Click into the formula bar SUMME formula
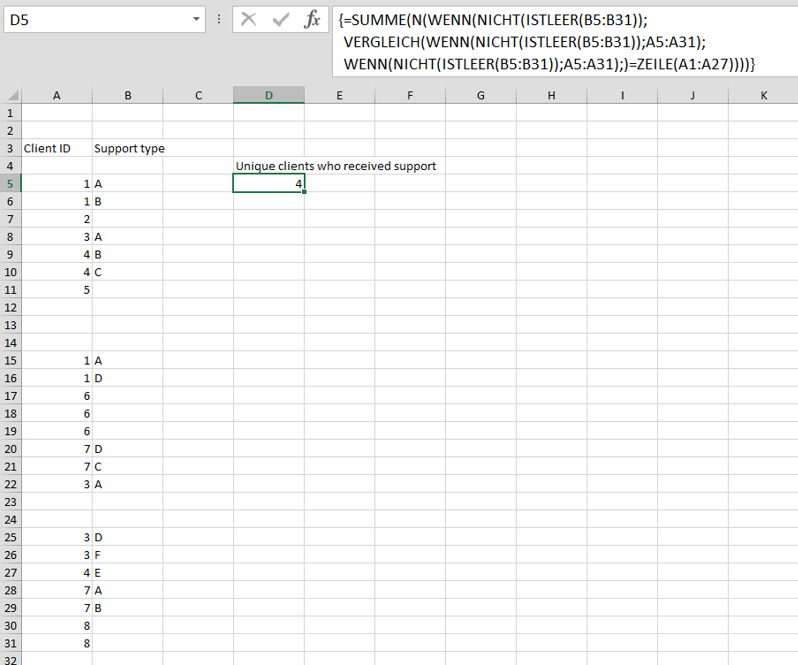The width and height of the screenshot is (798, 665). pyautogui.click(x=565, y=42)
